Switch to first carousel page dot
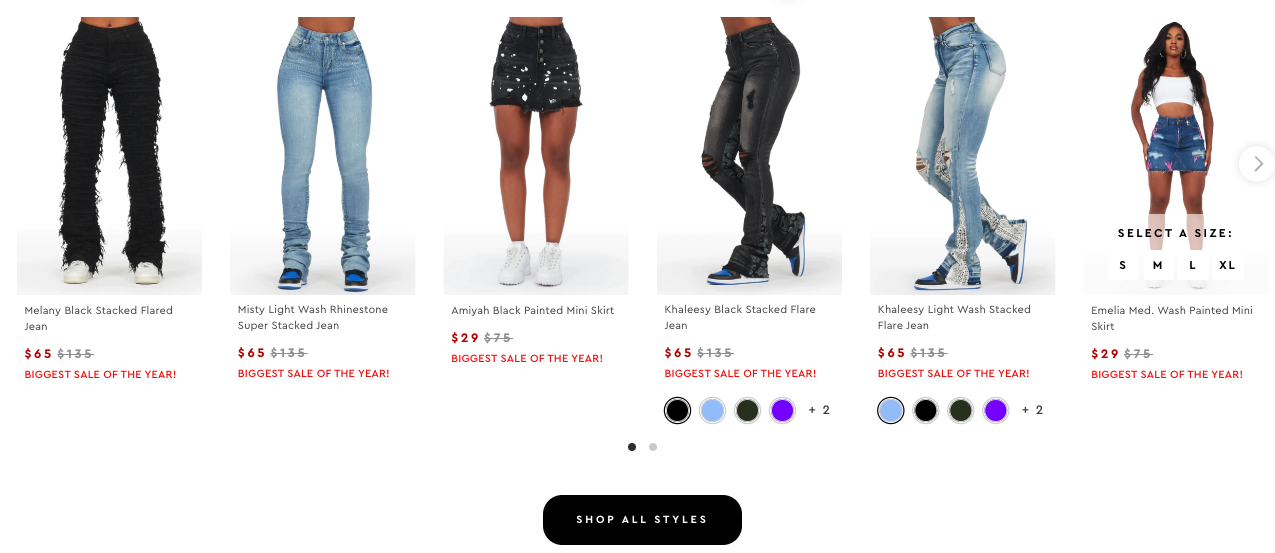Screen dimensions: 1275x553 tap(632, 447)
